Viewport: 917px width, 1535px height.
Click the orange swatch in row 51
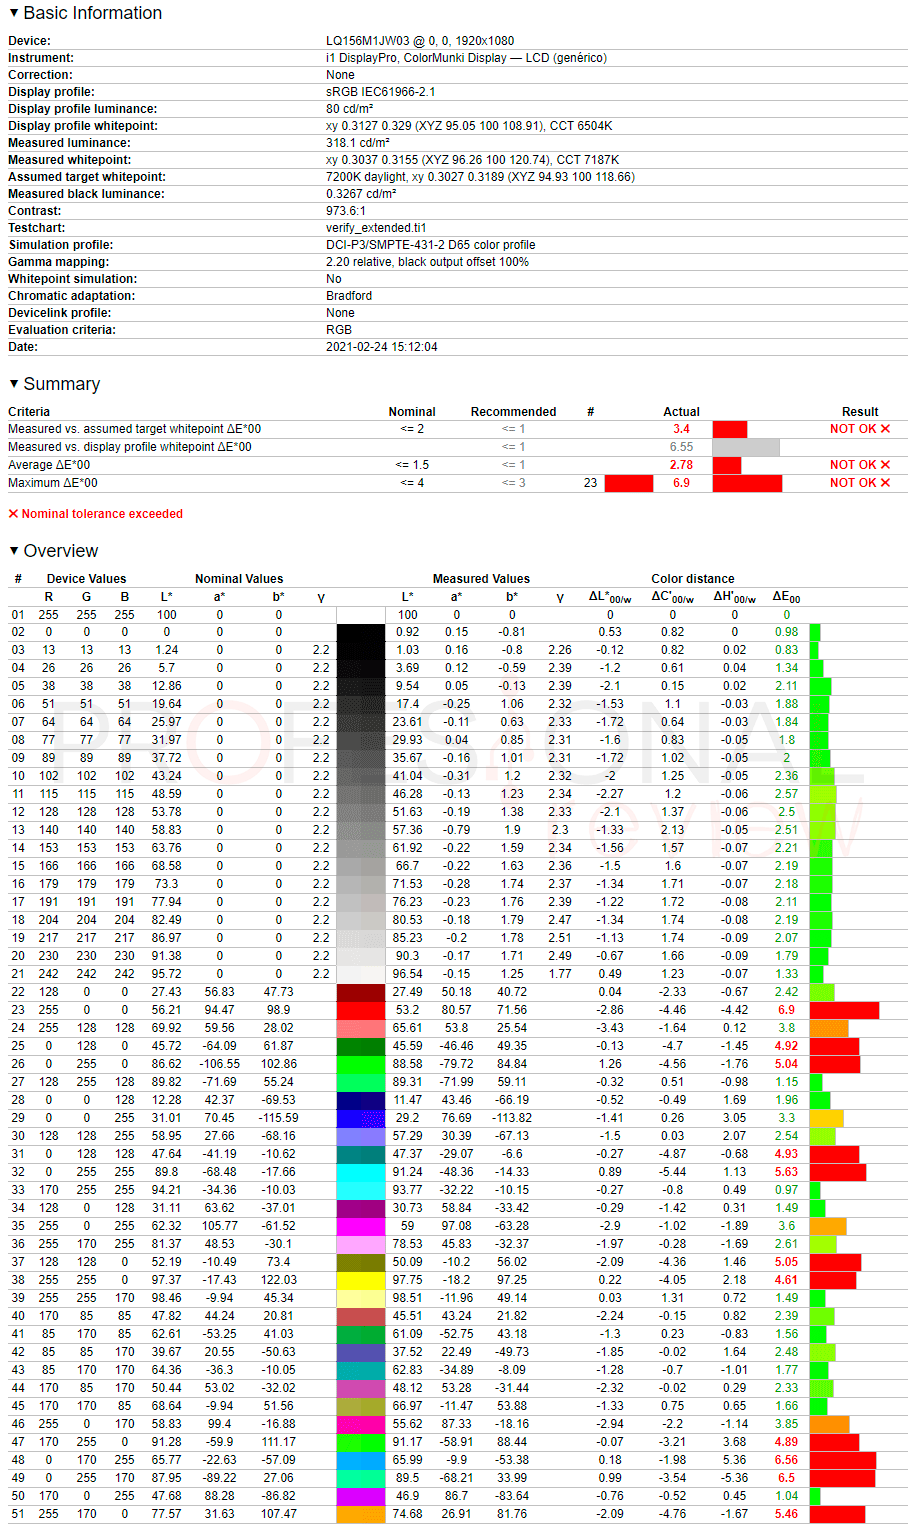coord(361,1514)
